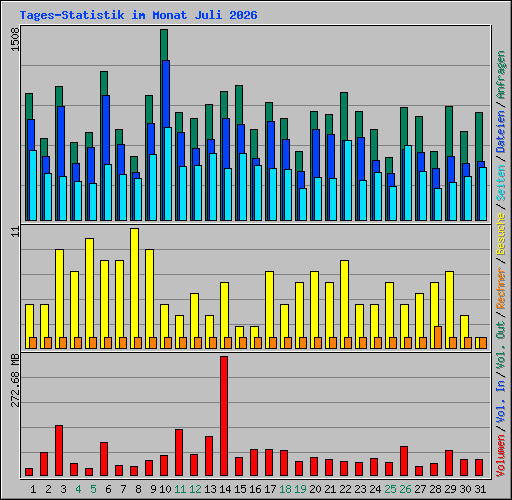Click the 1508 y-axis maximum label
Viewport: 512px width, 500px height.
[x=16, y=39]
